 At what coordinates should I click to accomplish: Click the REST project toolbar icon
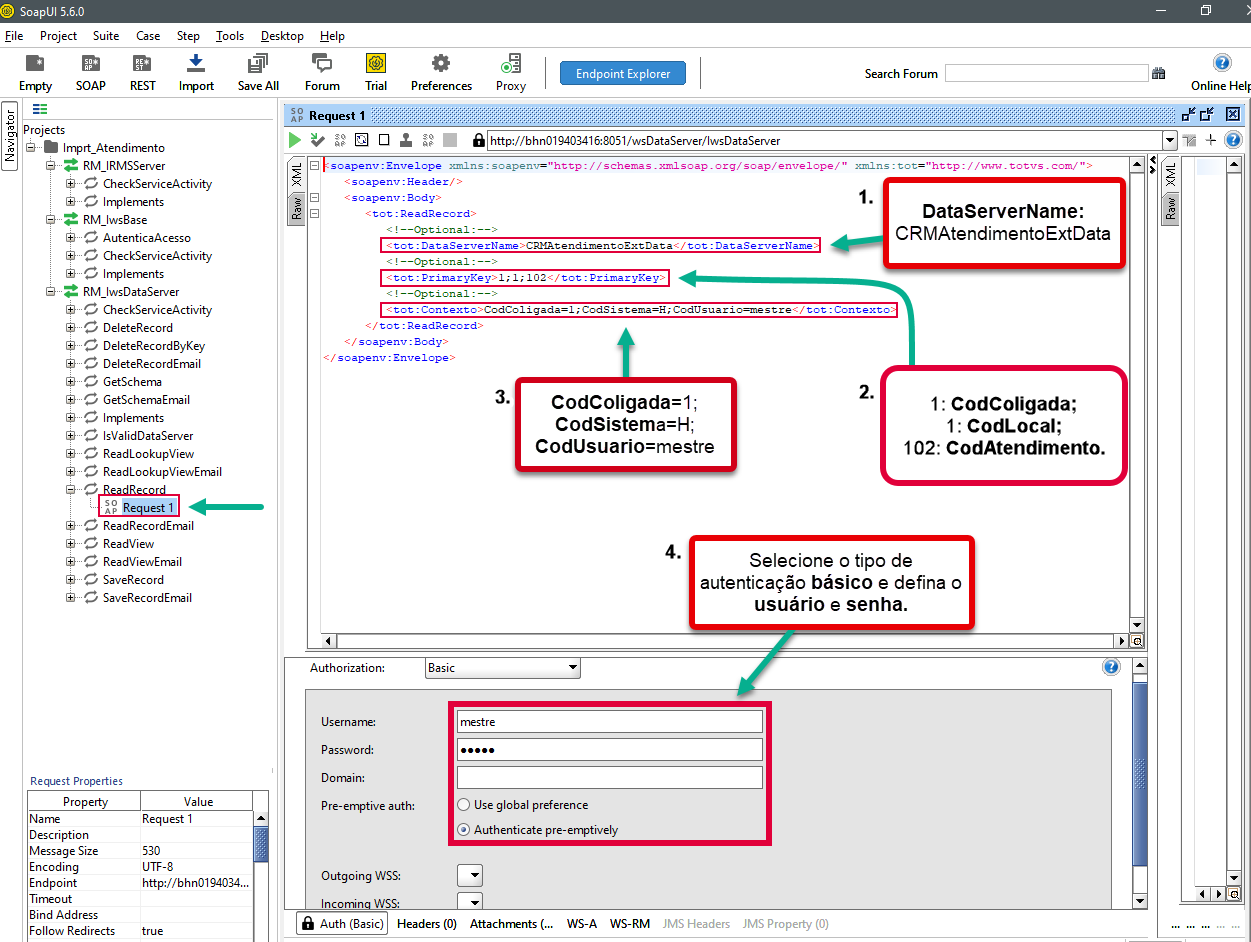click(x=142, y=64)
